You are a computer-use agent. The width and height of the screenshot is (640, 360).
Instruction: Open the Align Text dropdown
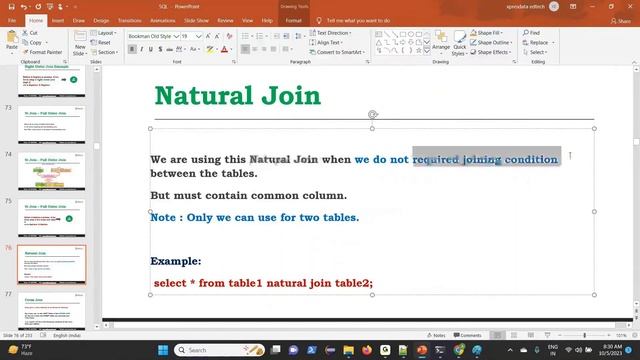[x=326, y=42]
